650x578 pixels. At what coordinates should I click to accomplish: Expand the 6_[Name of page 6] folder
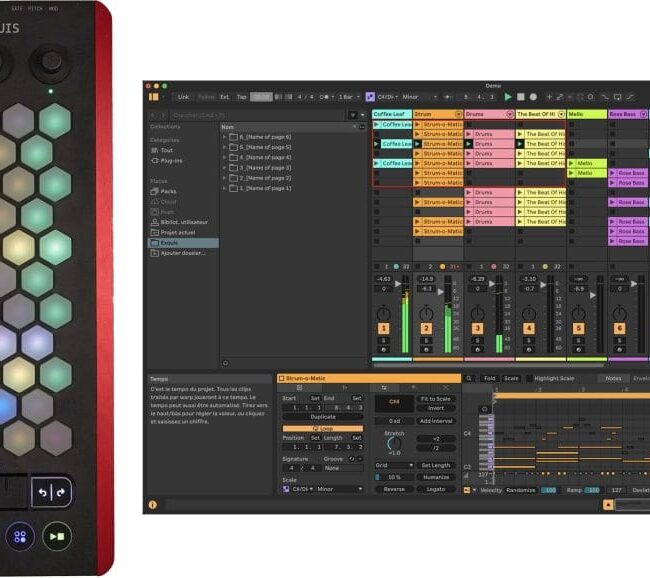pyautogui.click(x=224, y=137)
